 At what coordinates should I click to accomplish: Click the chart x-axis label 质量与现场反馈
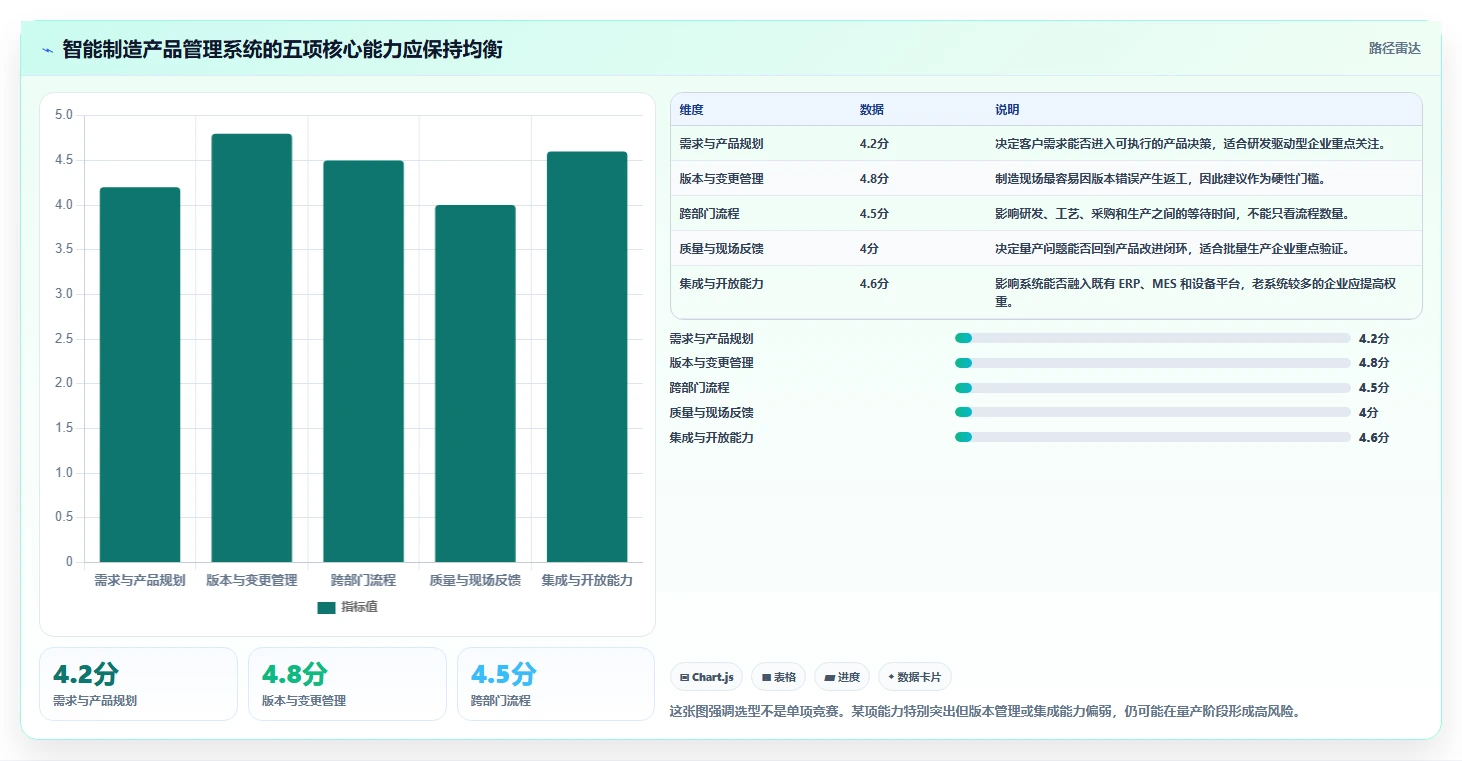(475, 580)
